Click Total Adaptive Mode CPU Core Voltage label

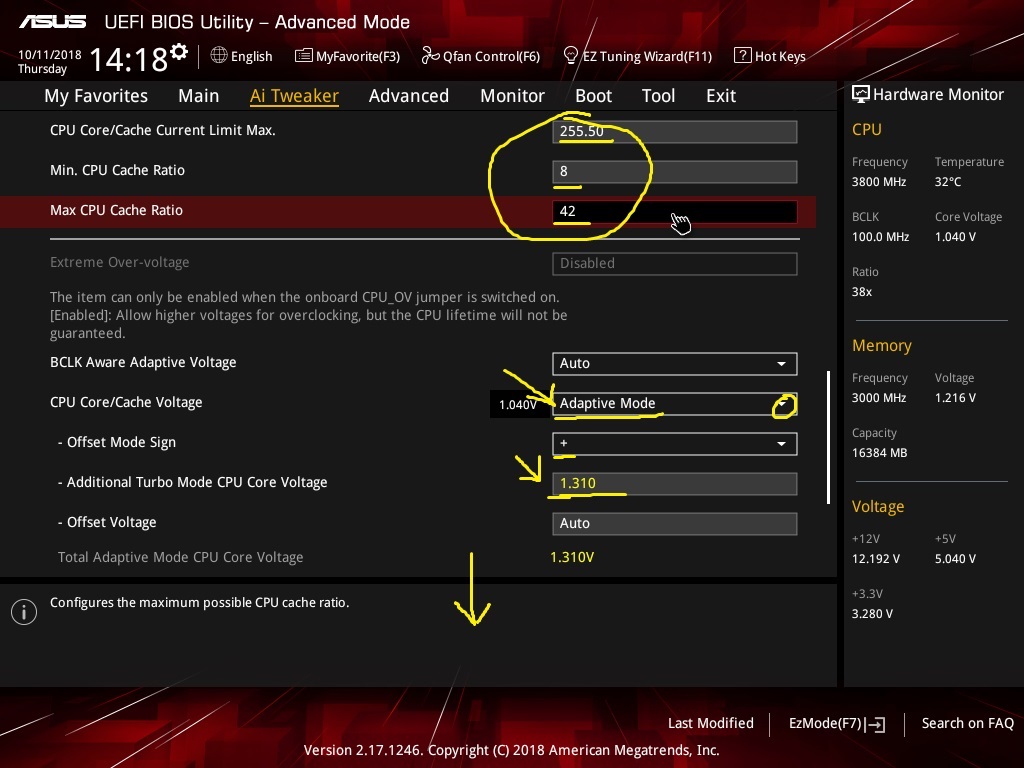pos(180,557)
